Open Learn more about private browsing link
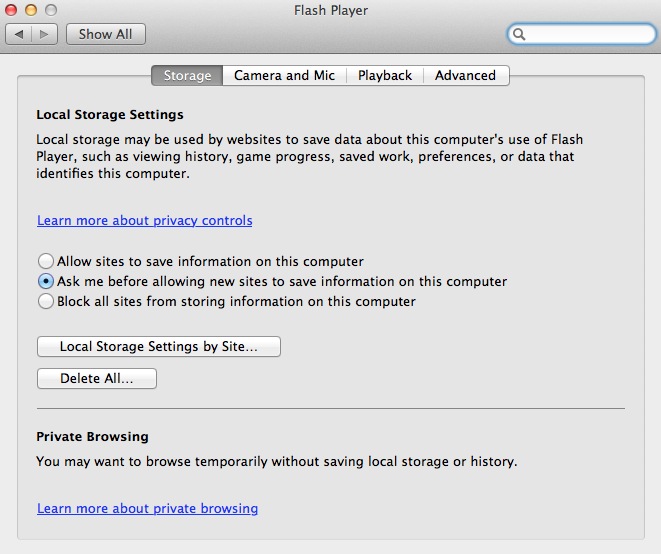 [148, 508]
